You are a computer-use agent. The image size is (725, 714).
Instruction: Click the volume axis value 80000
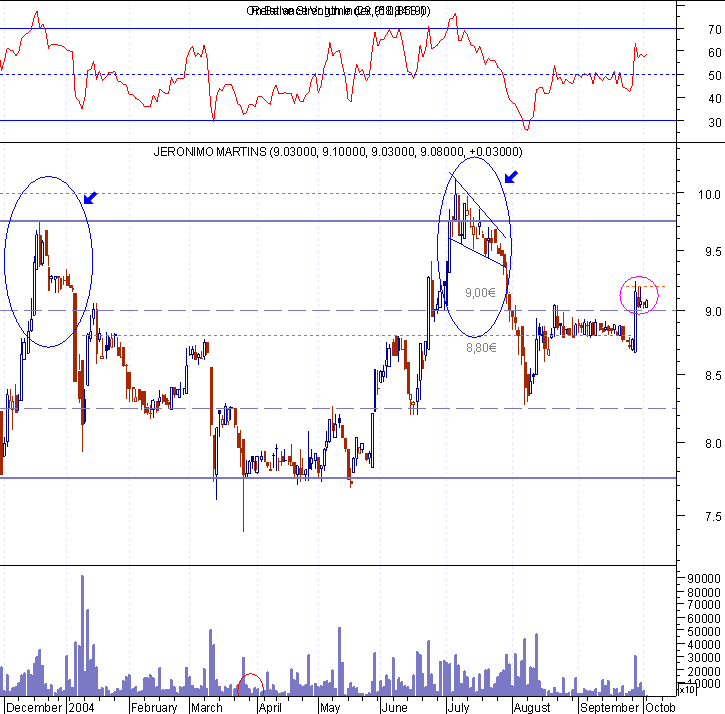[x=704, y=592]
